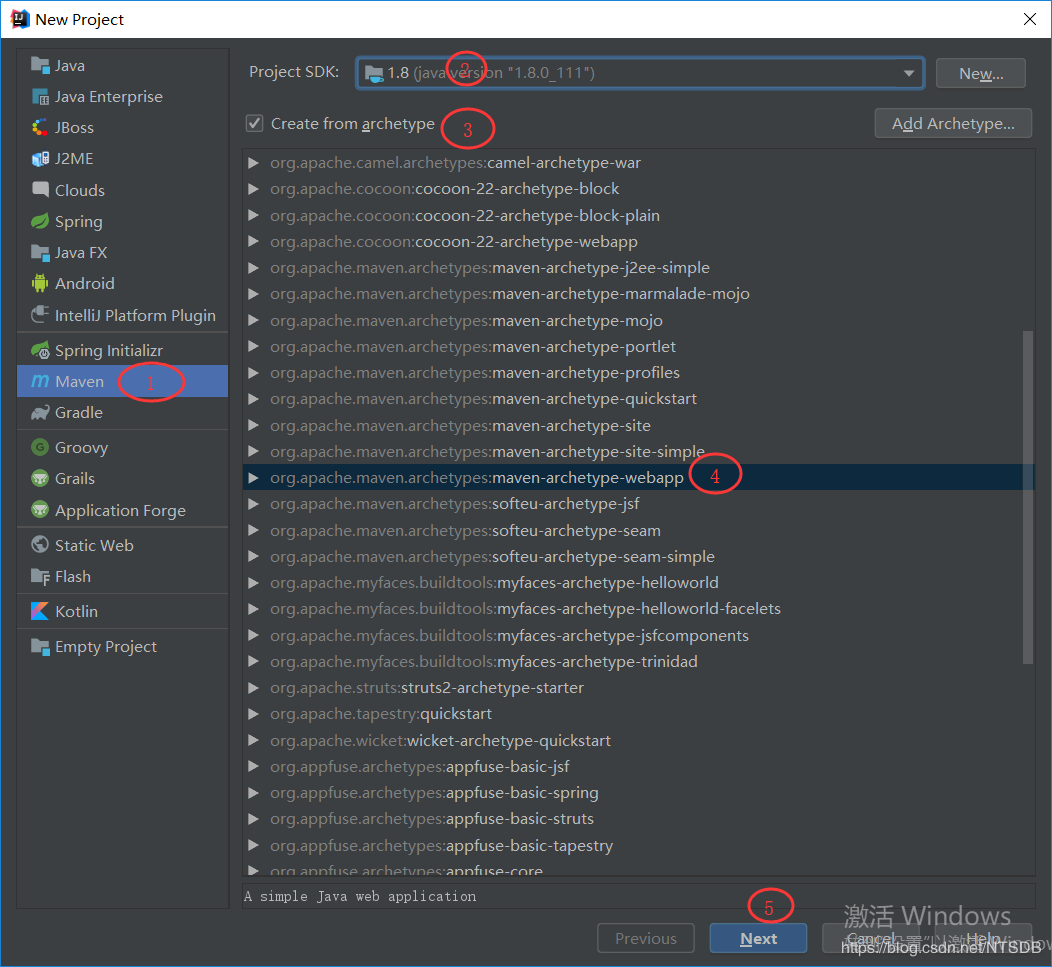Click the Cancel button
Viewport: 1052px width, 967px height.
[x=871, y=938]
